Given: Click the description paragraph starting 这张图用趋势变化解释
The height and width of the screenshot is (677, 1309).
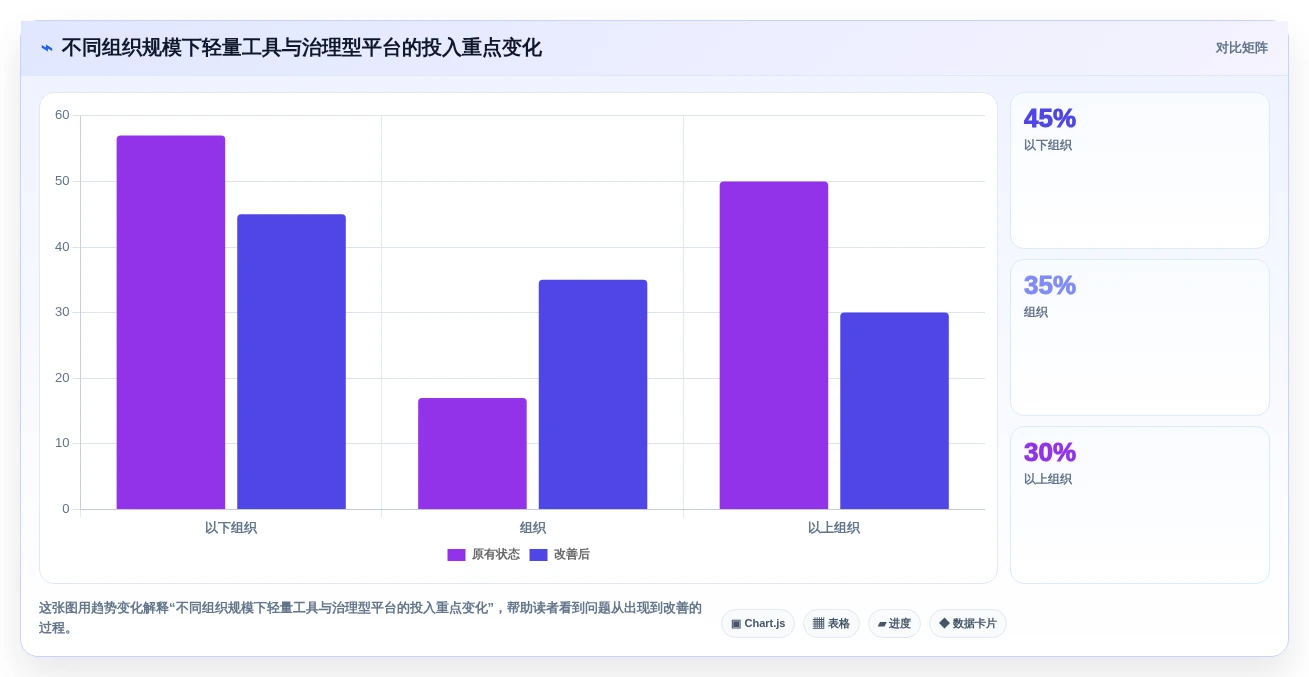Looking at the screenshot, I should coord(370,618).
